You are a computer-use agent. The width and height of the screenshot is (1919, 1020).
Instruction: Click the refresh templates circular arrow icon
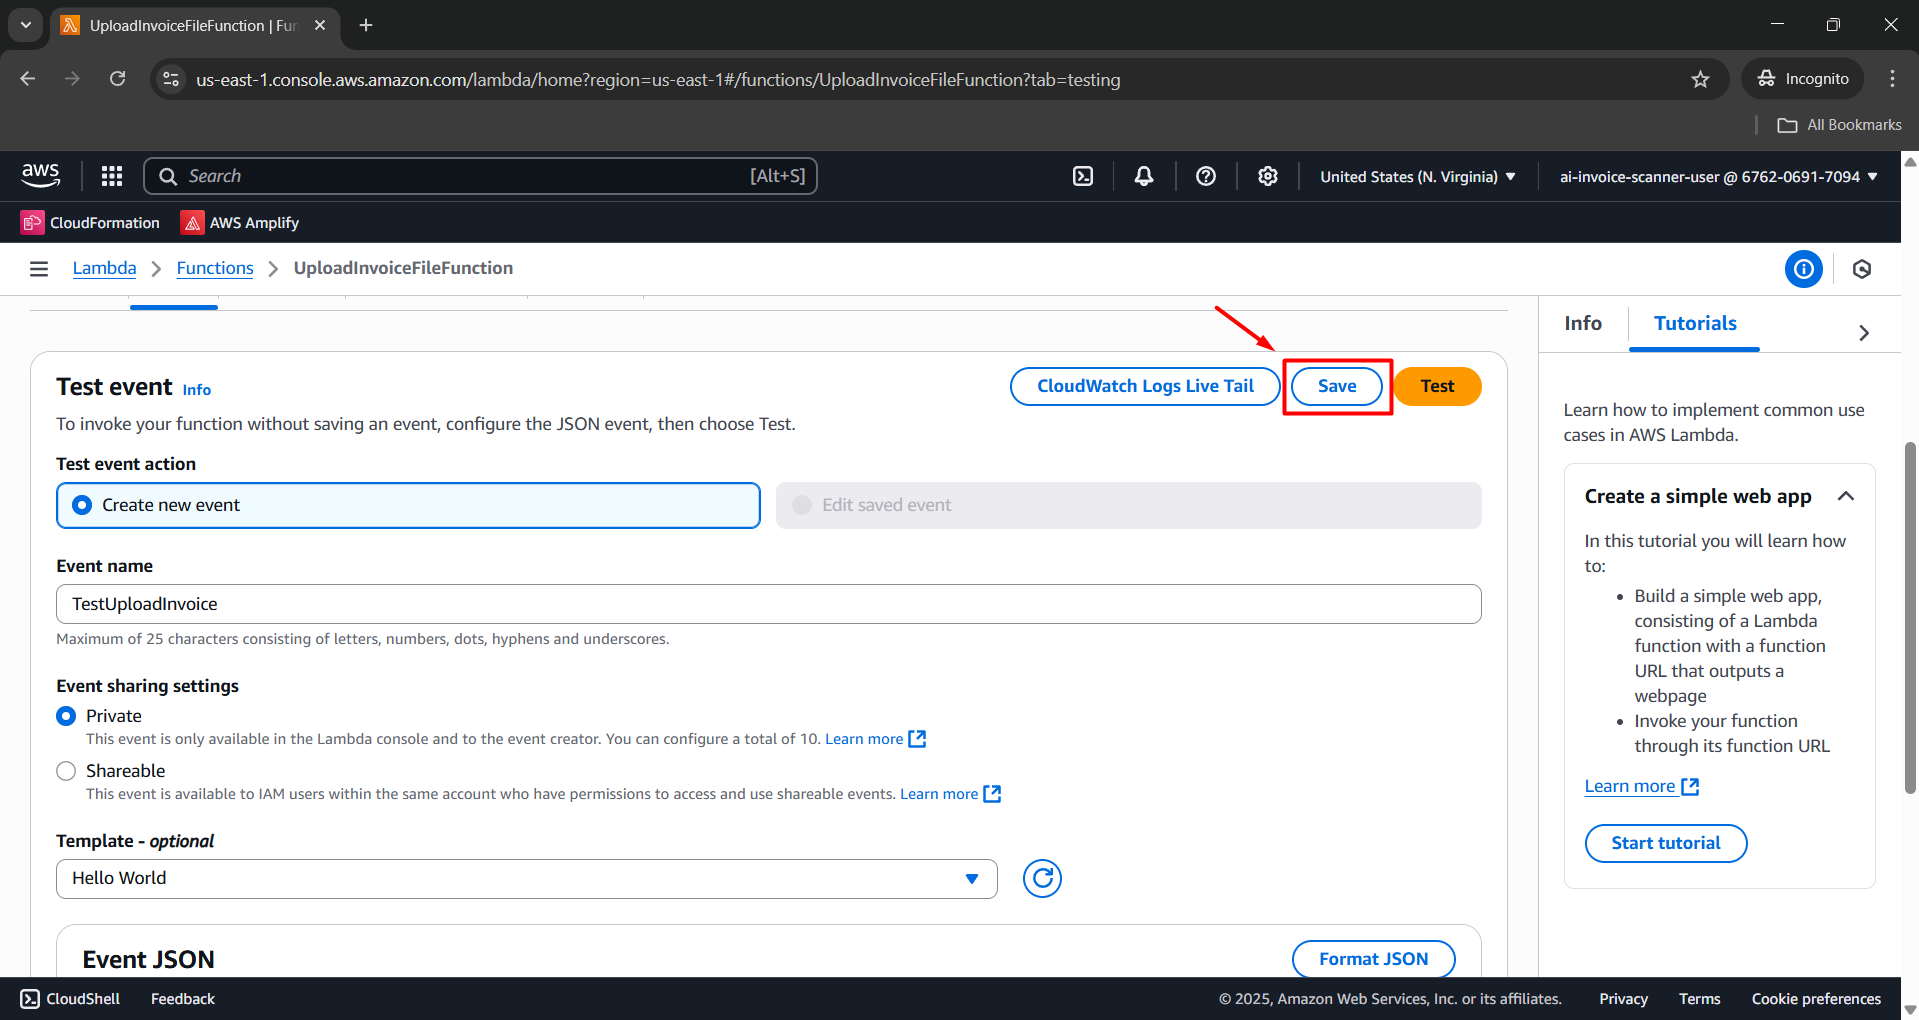click(1042, 878)
